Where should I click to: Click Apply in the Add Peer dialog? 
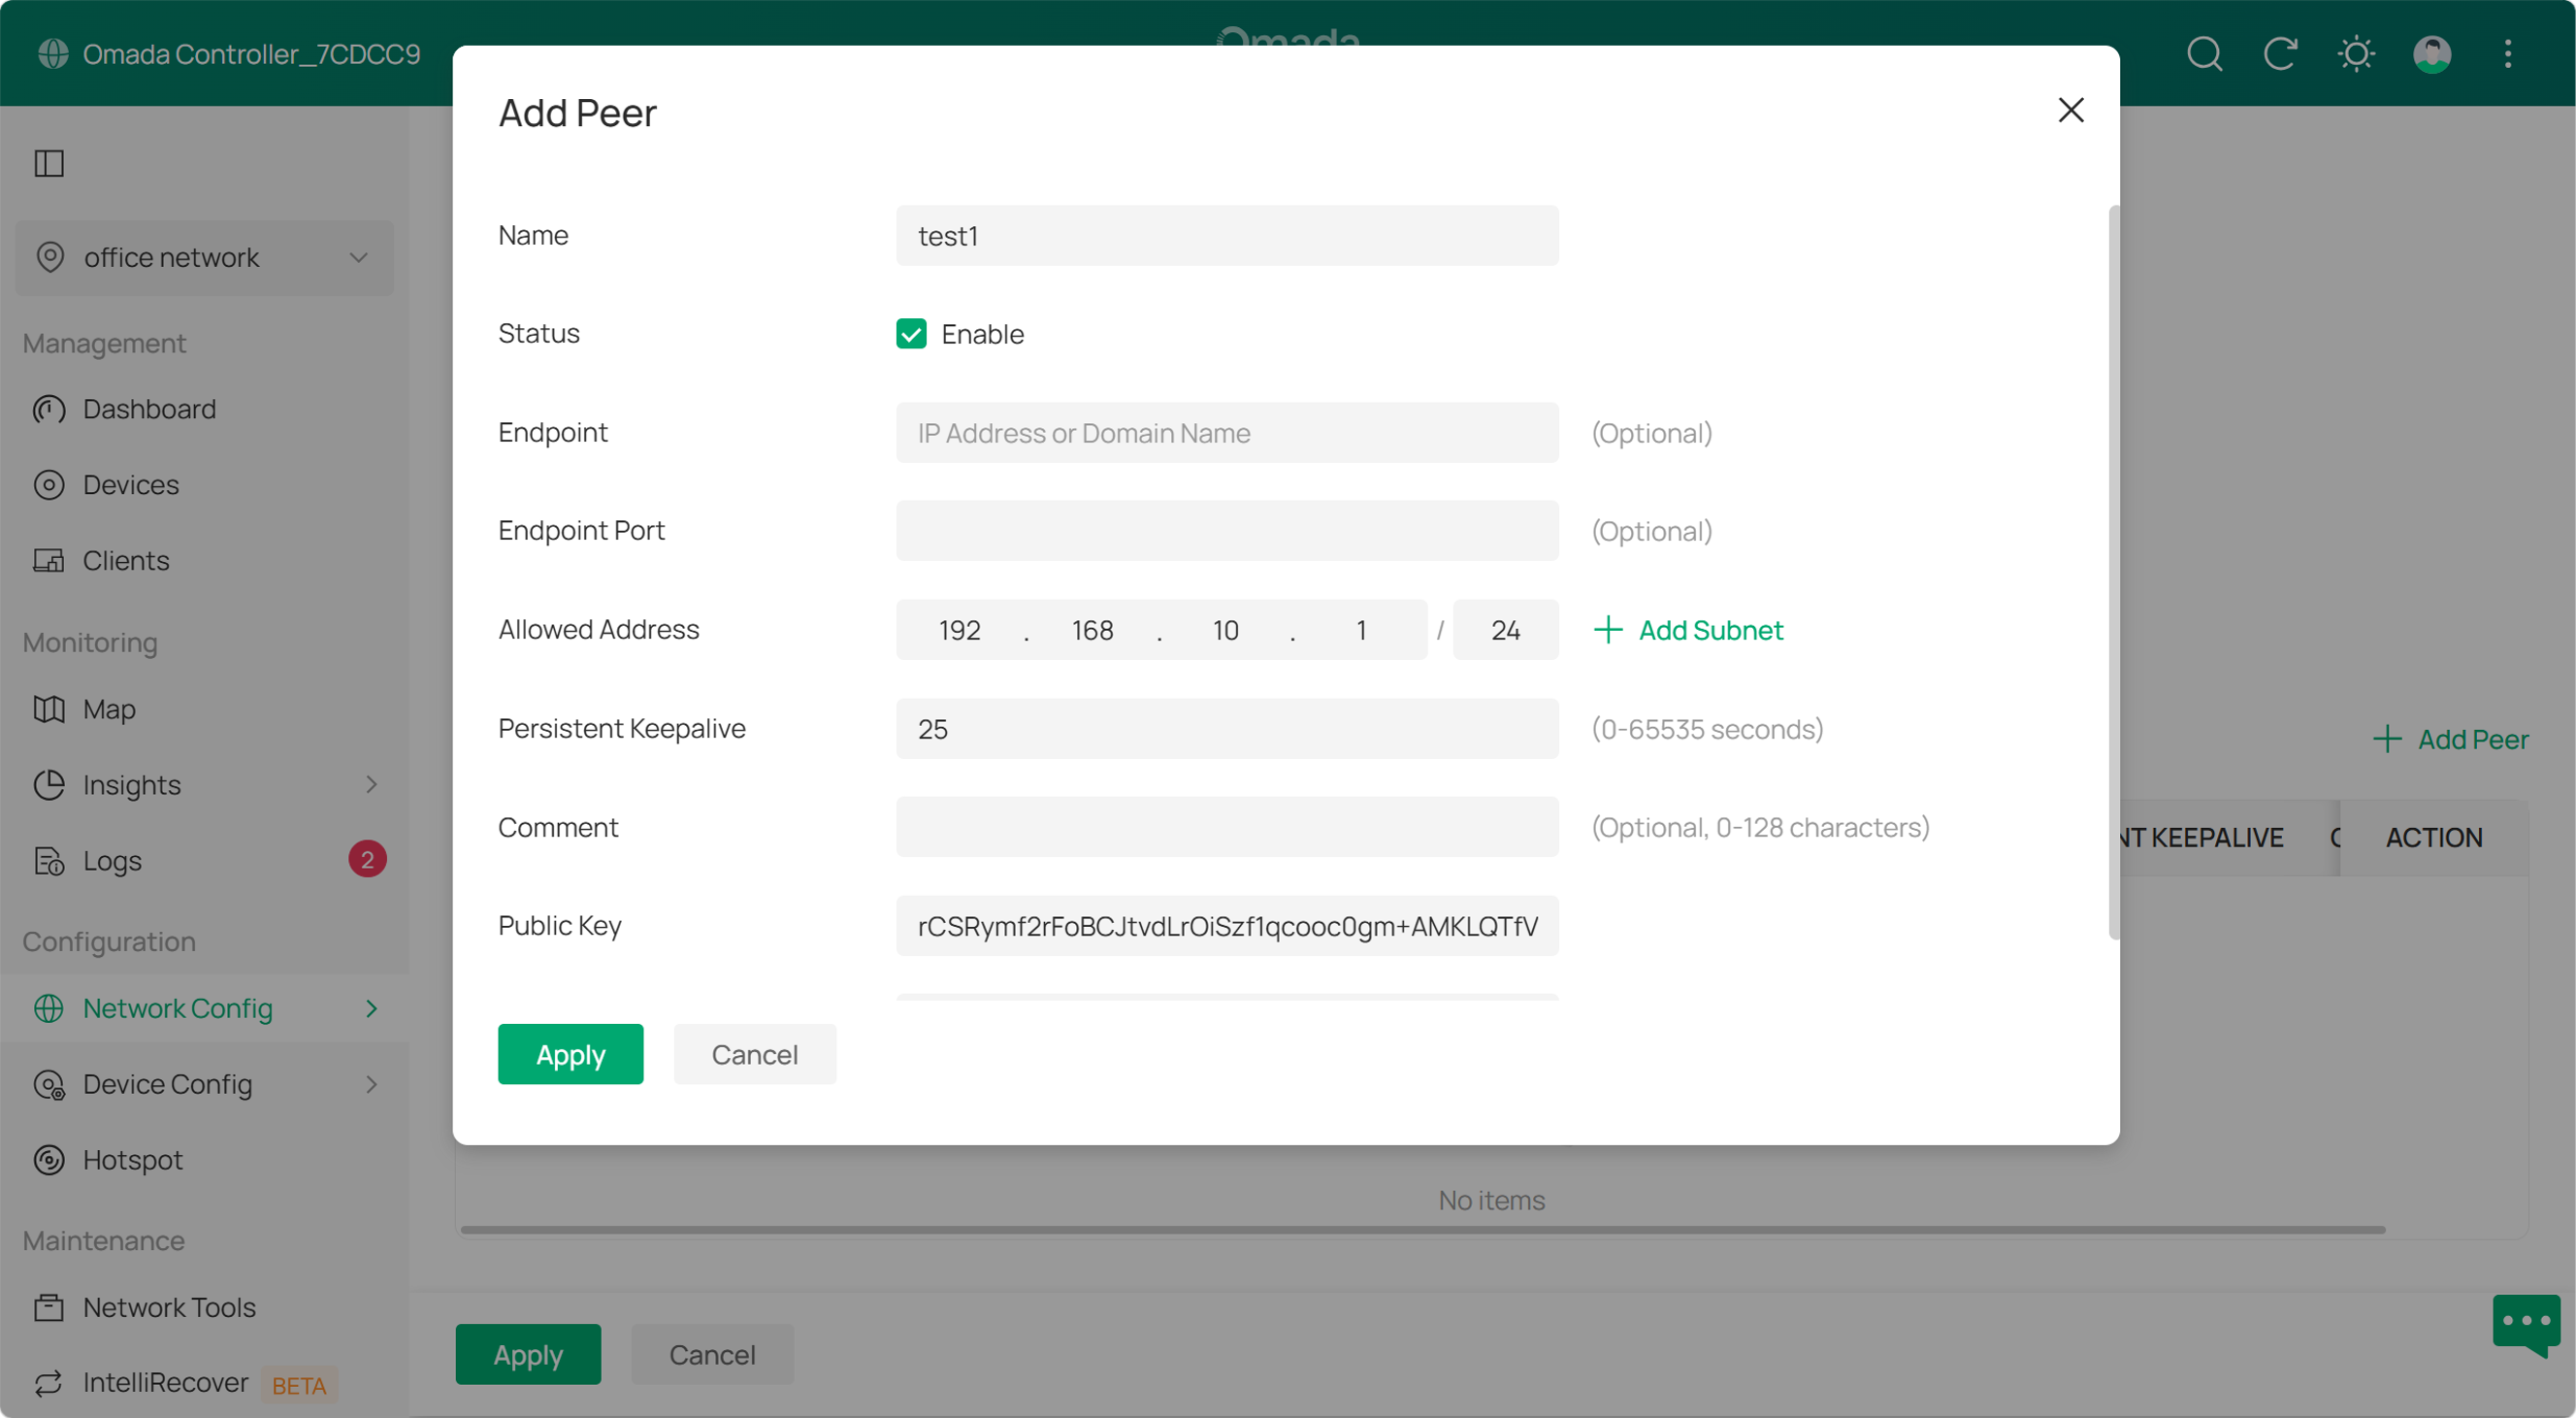tap(570, 1054)
